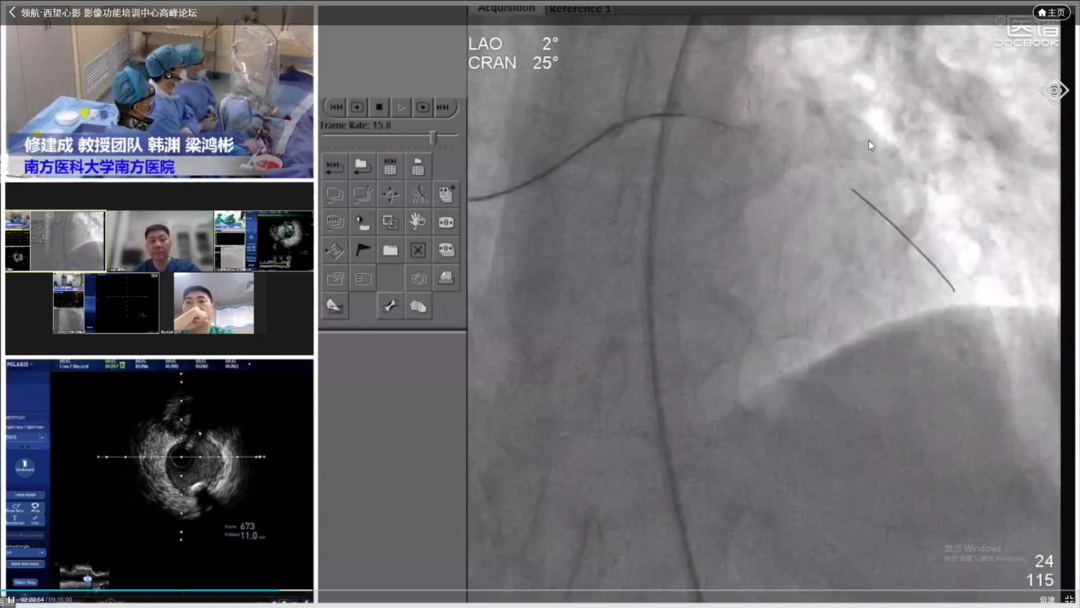
Task: Click the boxed X delete icon
Action: point(418,250)
